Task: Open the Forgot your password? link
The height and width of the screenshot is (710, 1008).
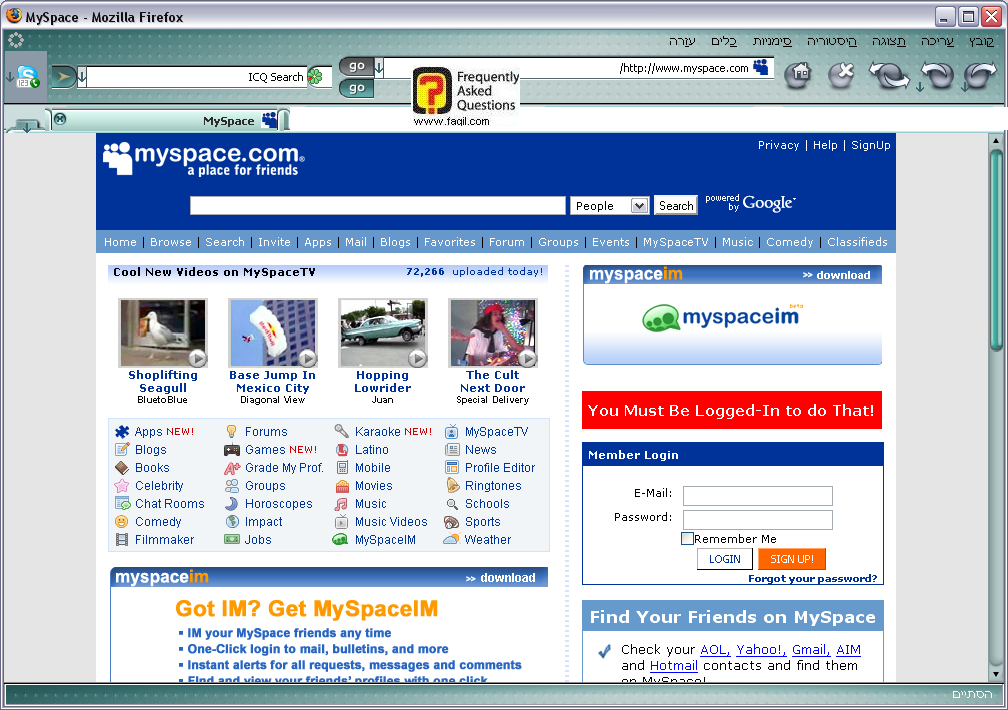Action: coord(812,579)
